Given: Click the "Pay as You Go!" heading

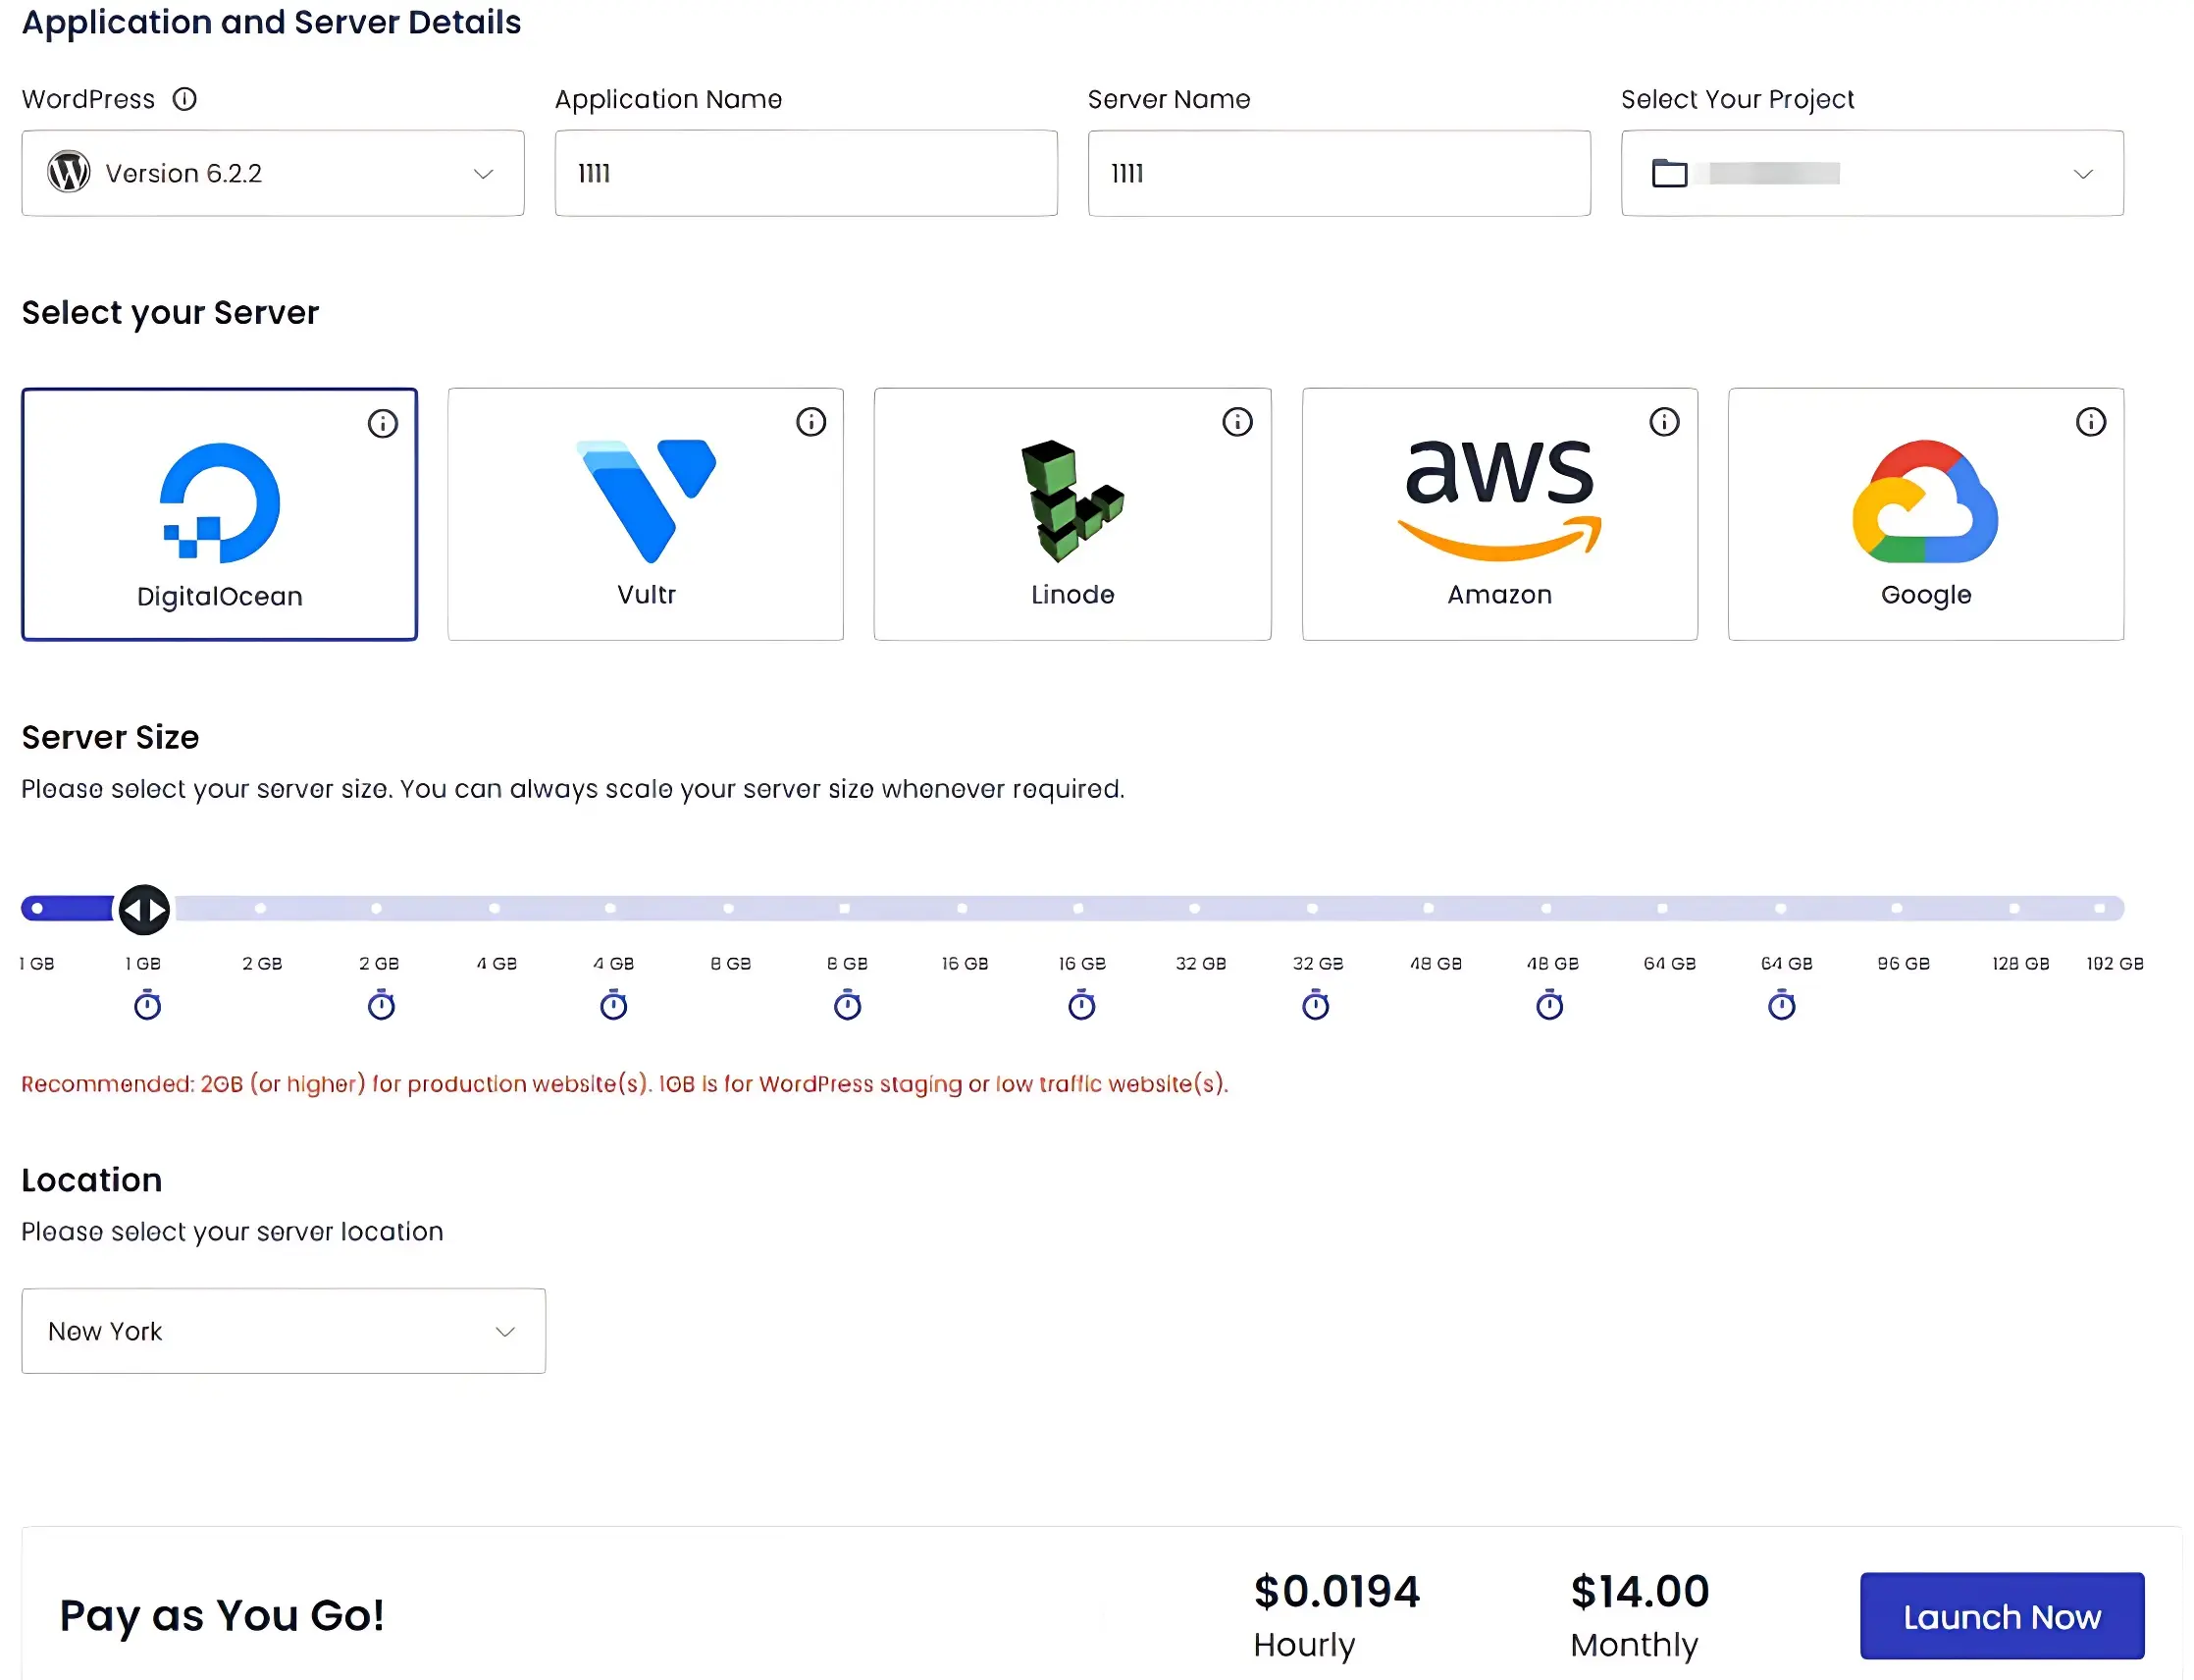Looking at the screenshot, I should [x=222, y=1615].
